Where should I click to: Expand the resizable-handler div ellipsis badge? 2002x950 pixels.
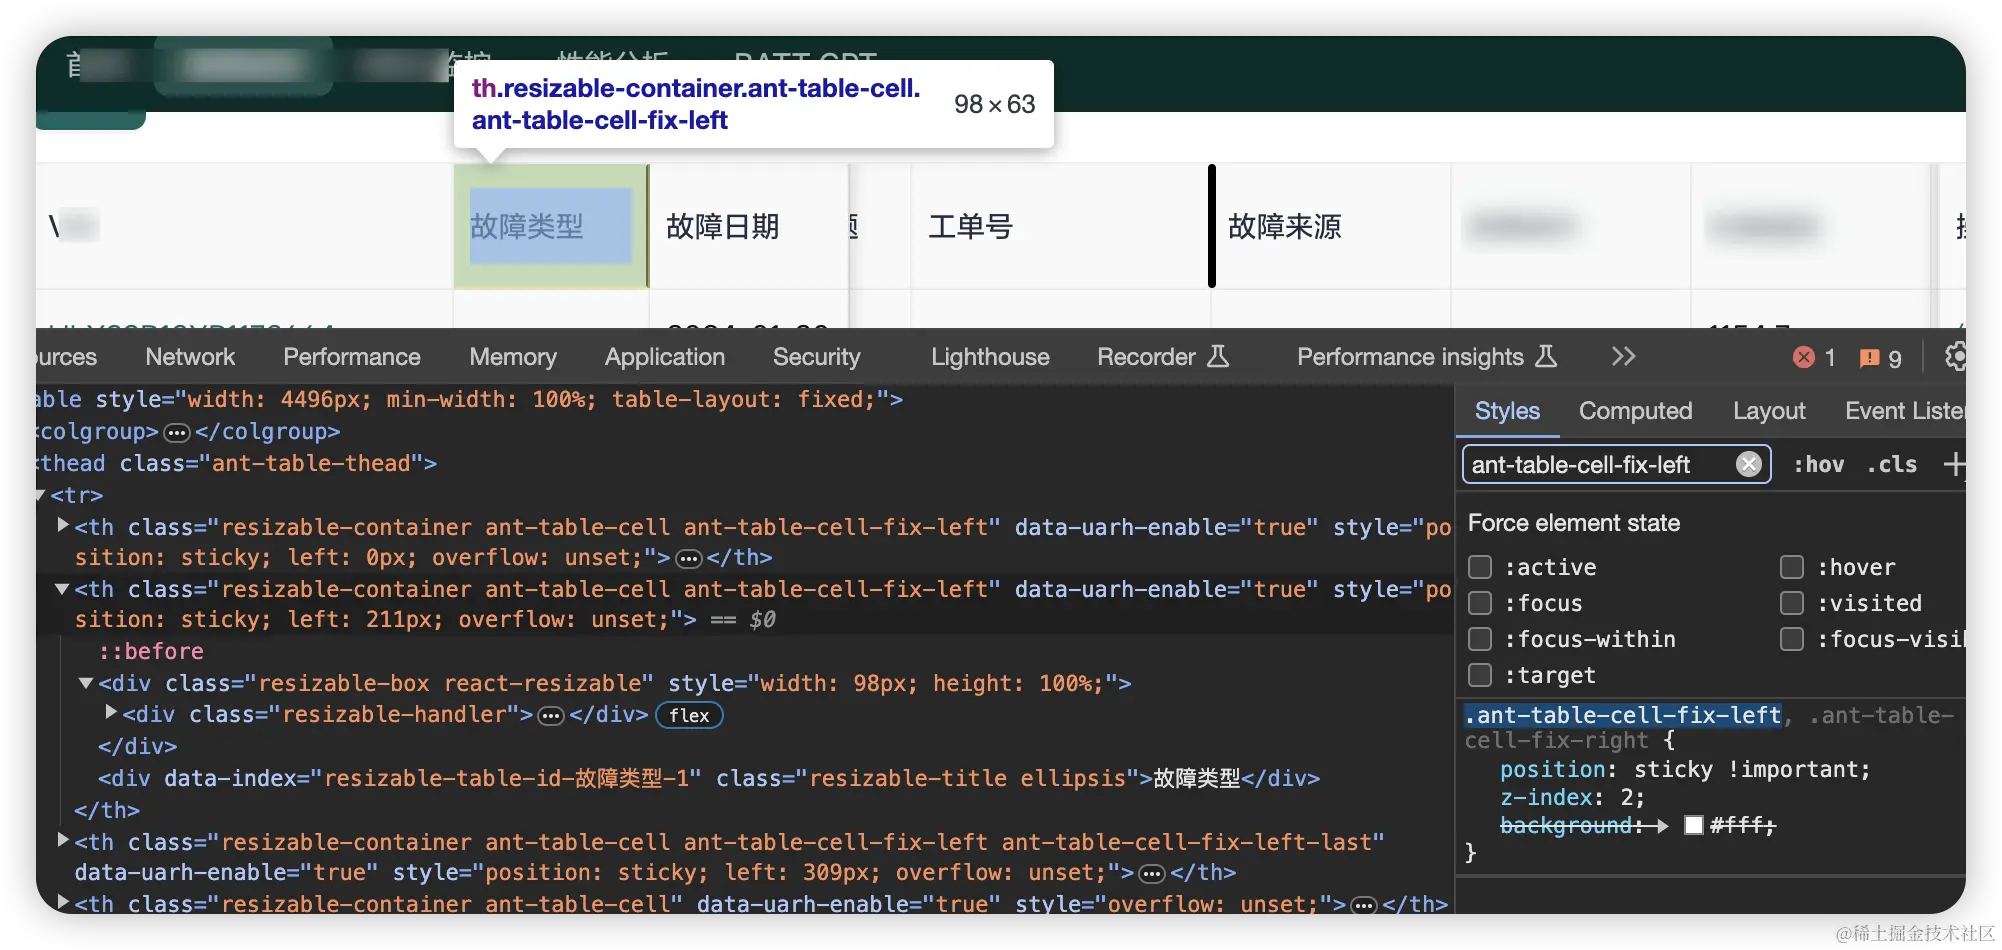(551, 715)
